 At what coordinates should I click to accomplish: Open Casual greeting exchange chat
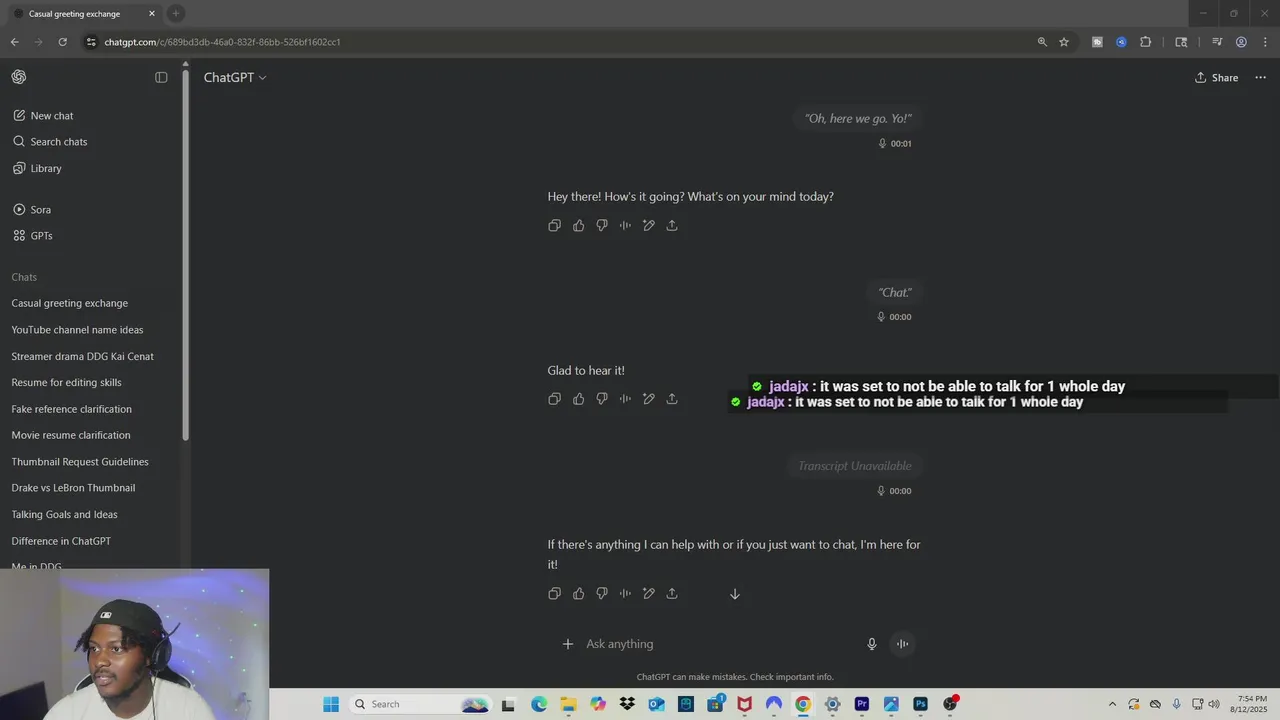click(70, 303)
